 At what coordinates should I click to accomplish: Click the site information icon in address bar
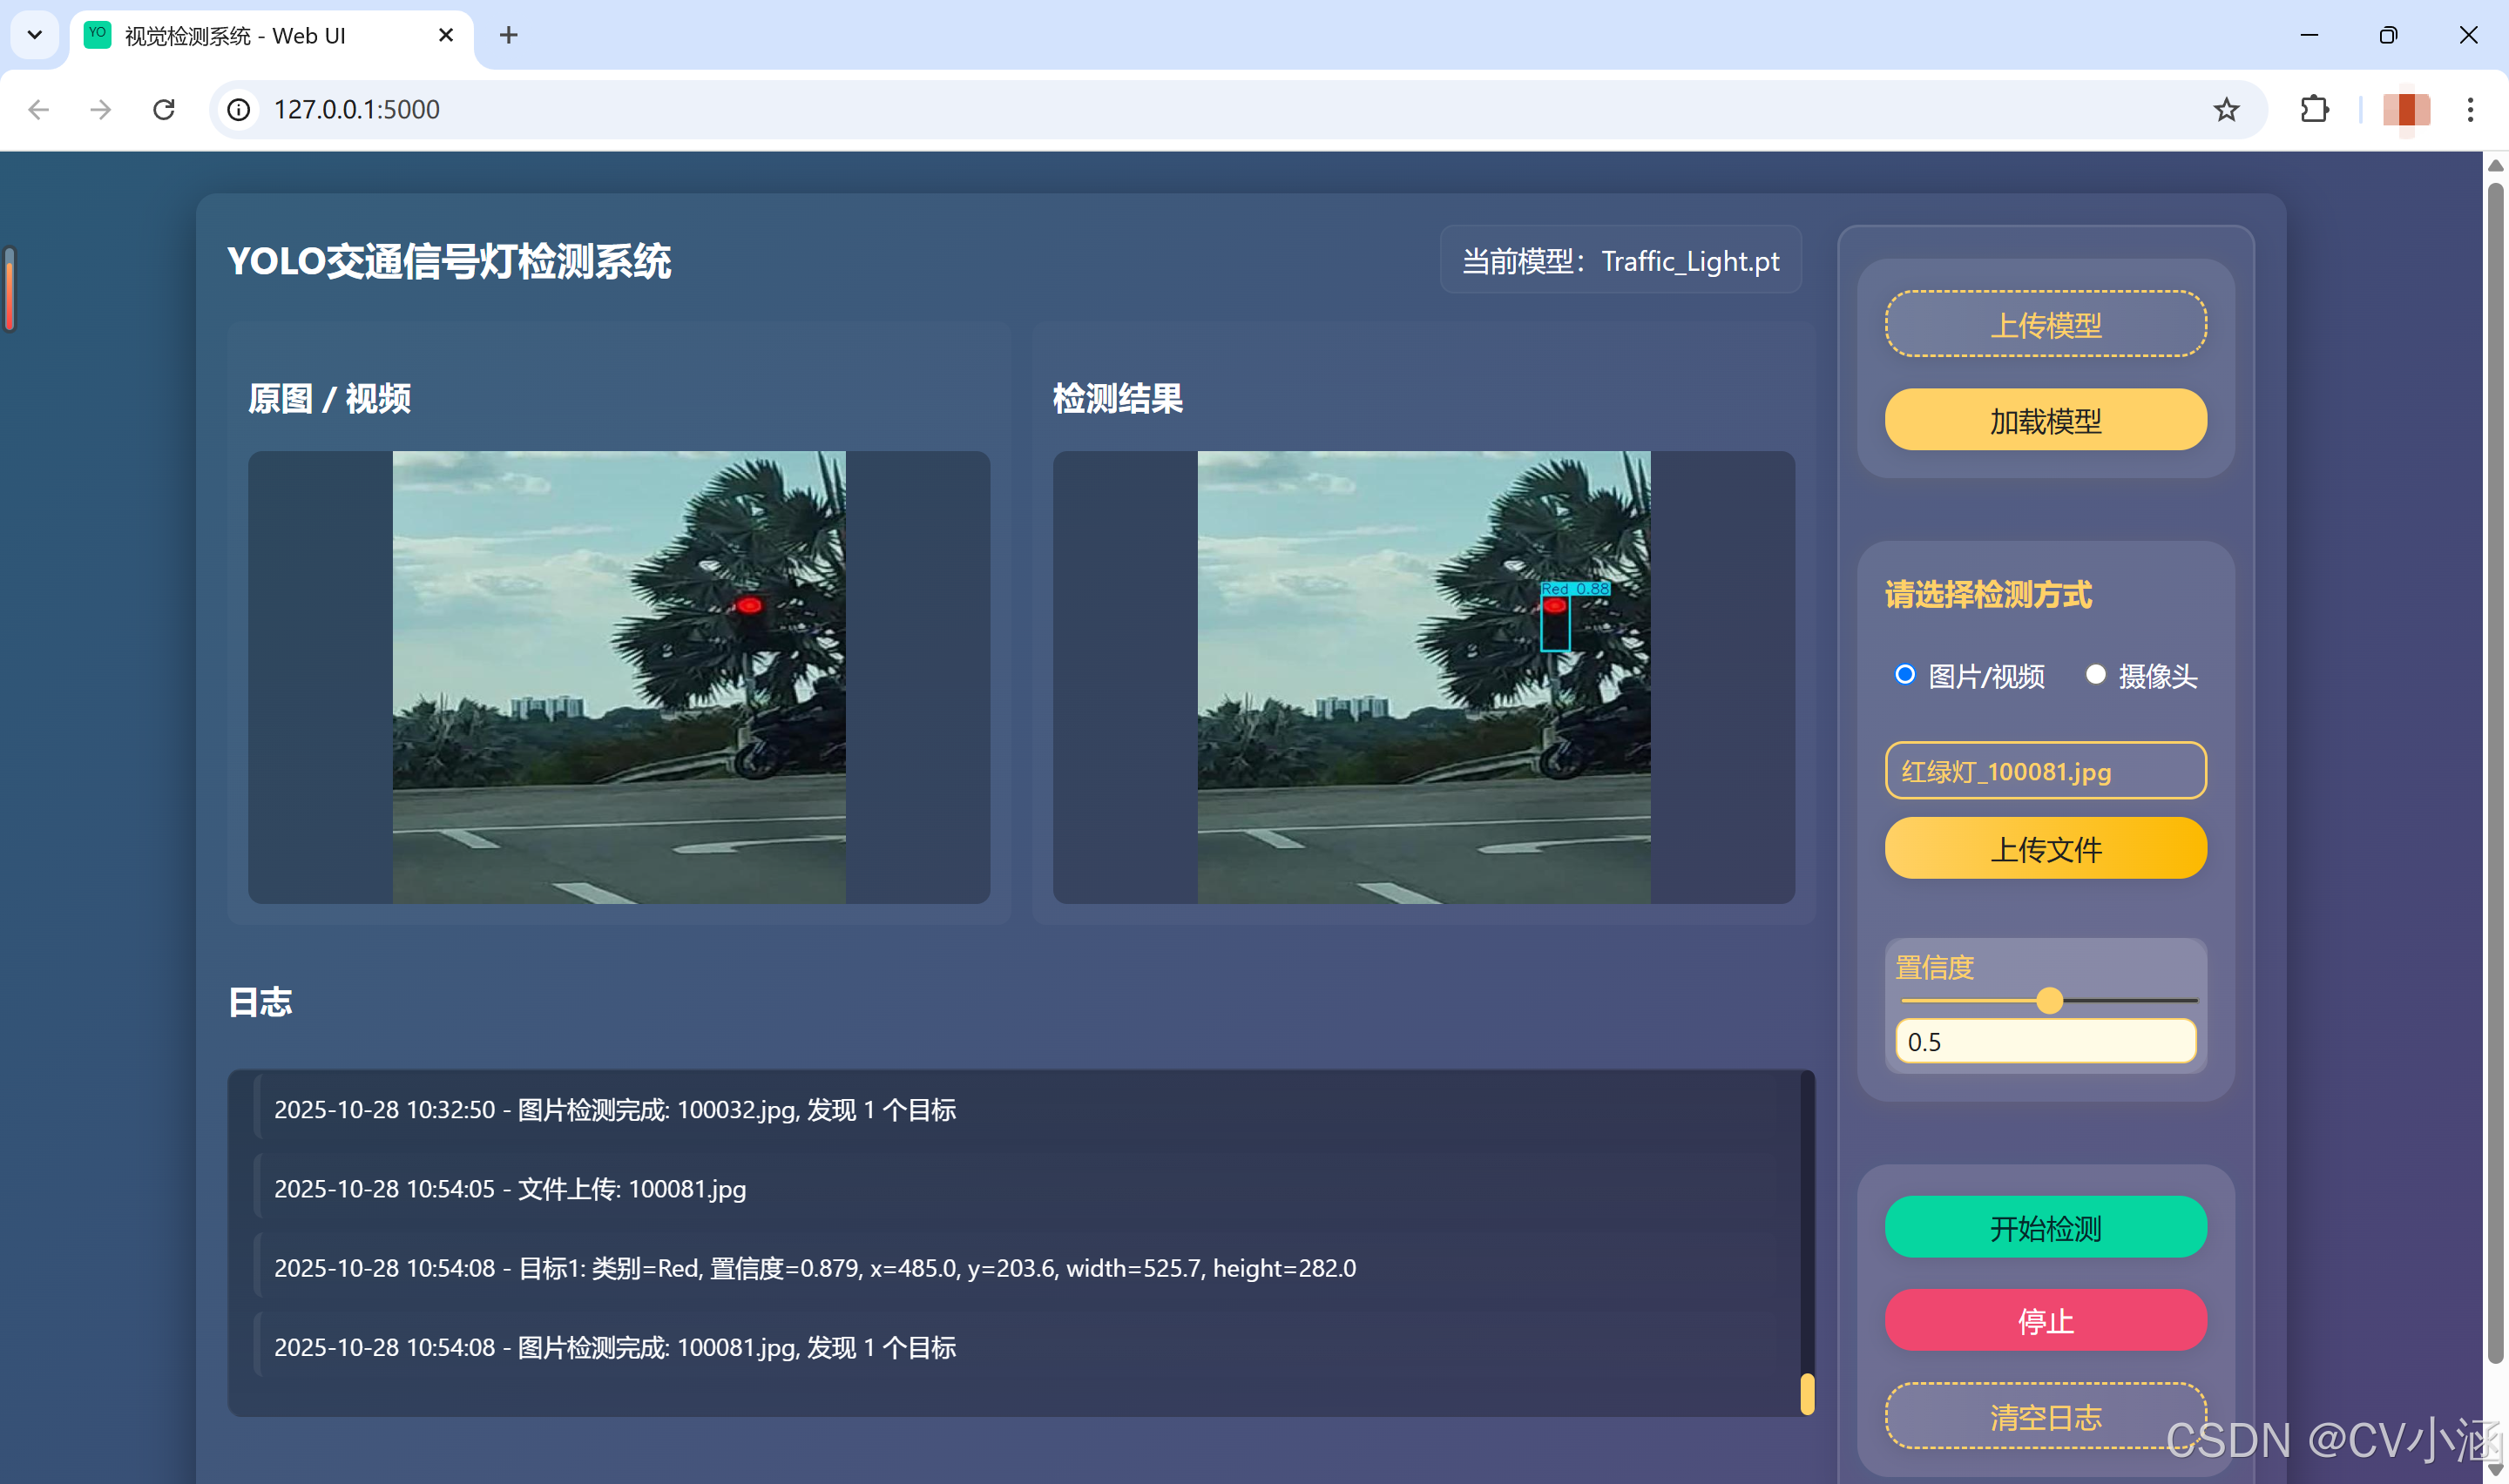tap(239, 109)
